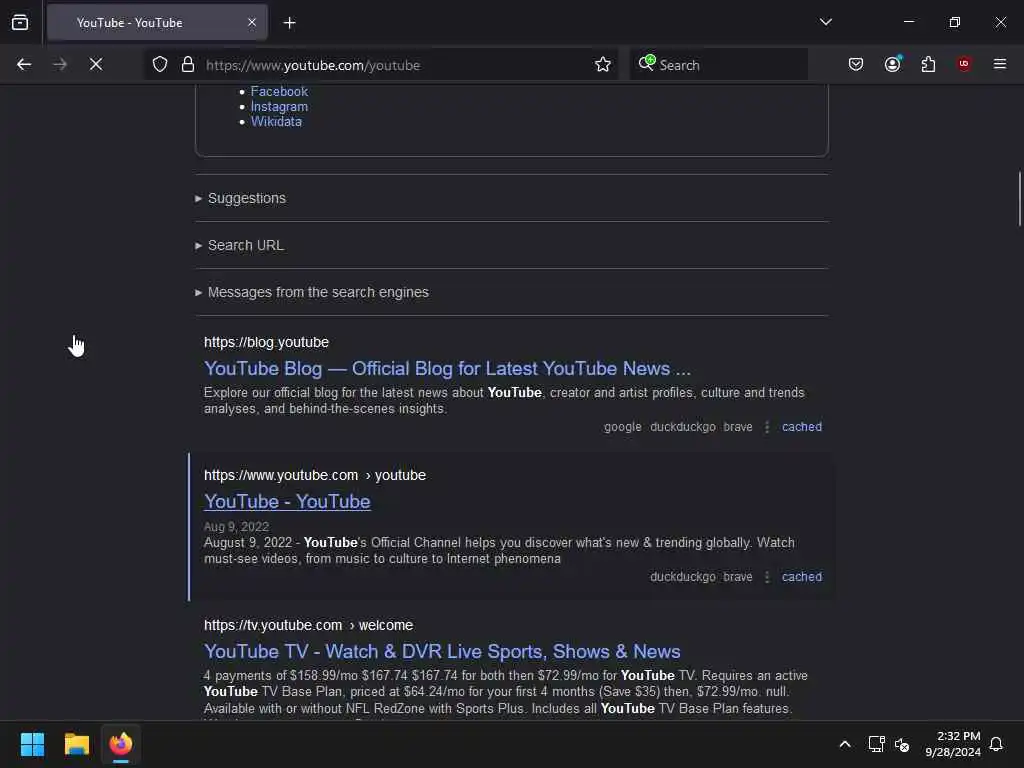Open the Firefox account icon
1024x768 pixels.
[892, 65]
